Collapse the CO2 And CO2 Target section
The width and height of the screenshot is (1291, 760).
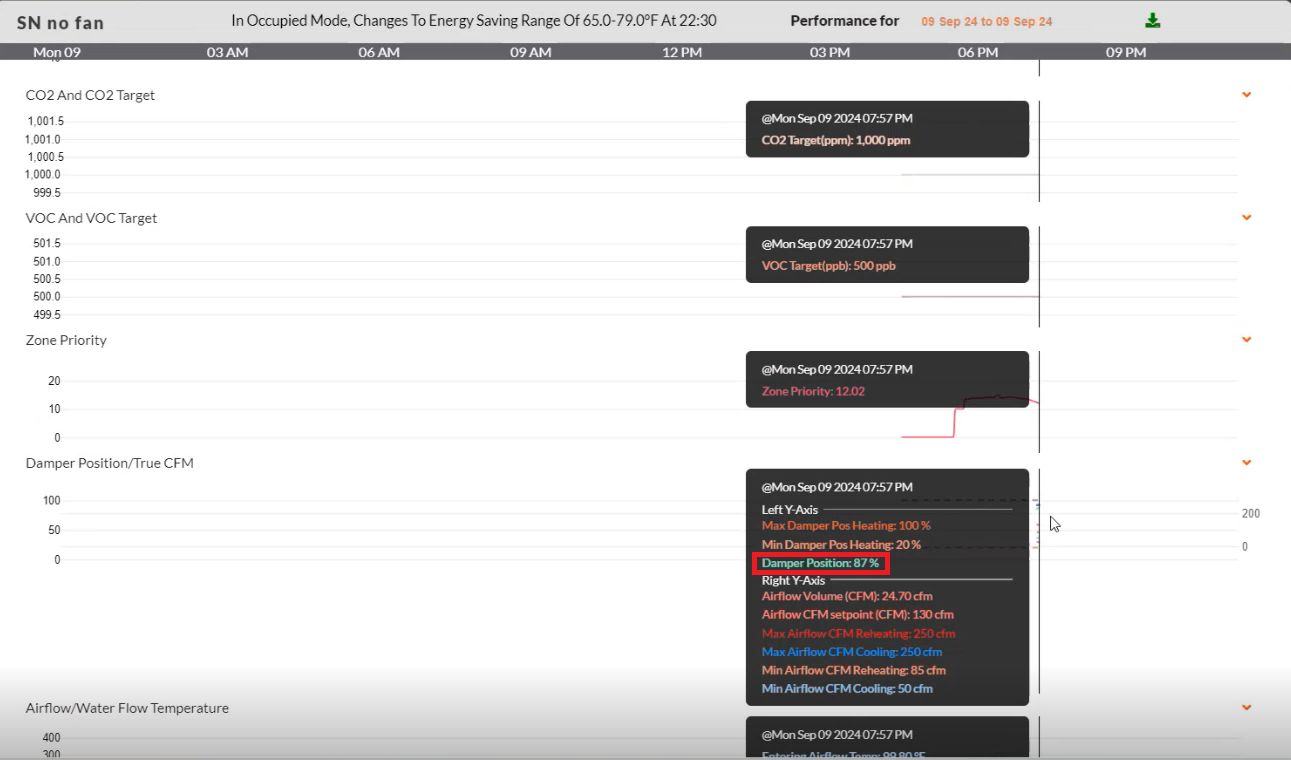click(1246, 95)
